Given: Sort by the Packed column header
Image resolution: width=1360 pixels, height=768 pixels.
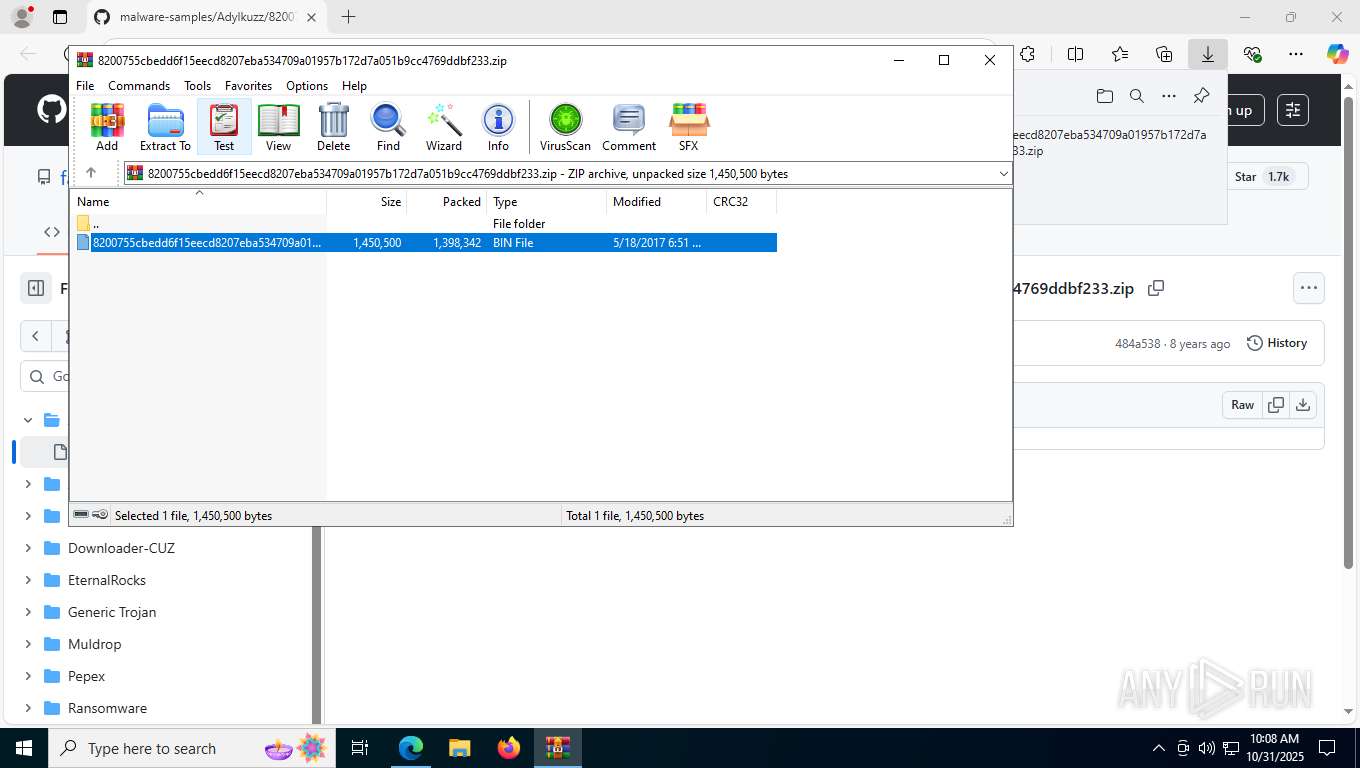Looking at the screenshot, I should pos(447,202).
